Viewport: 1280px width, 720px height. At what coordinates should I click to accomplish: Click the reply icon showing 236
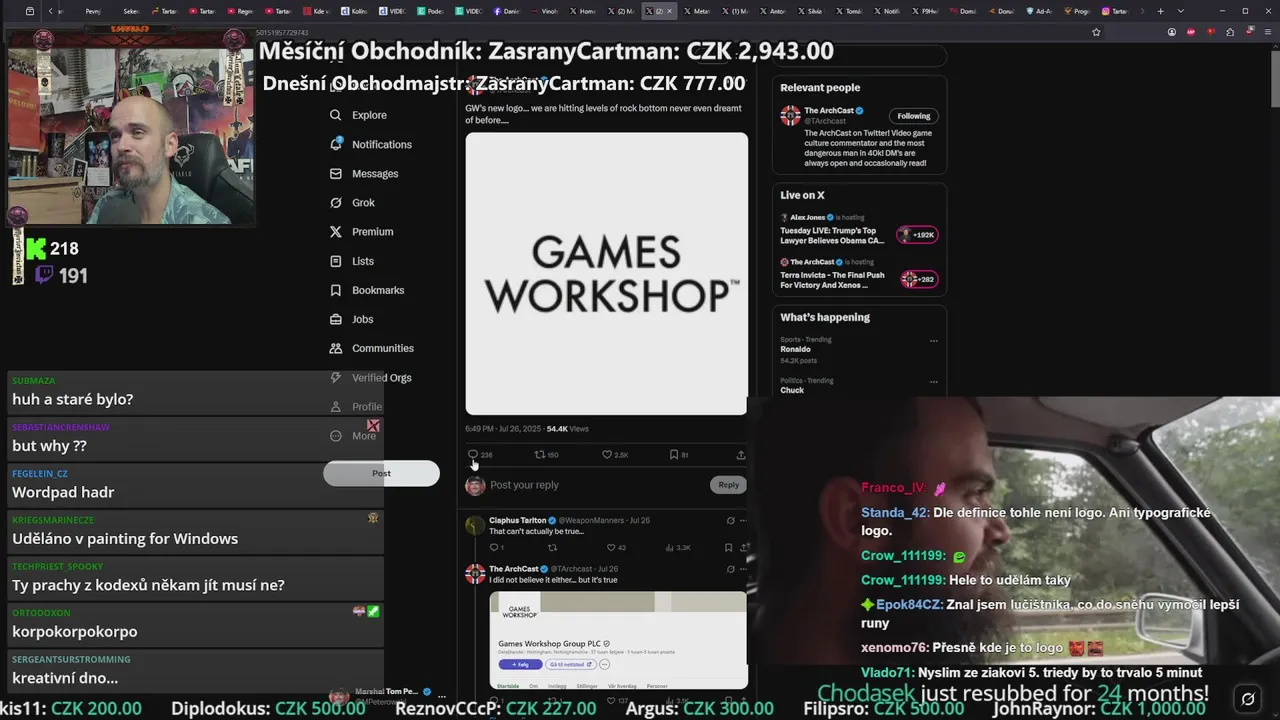(479, 454)
